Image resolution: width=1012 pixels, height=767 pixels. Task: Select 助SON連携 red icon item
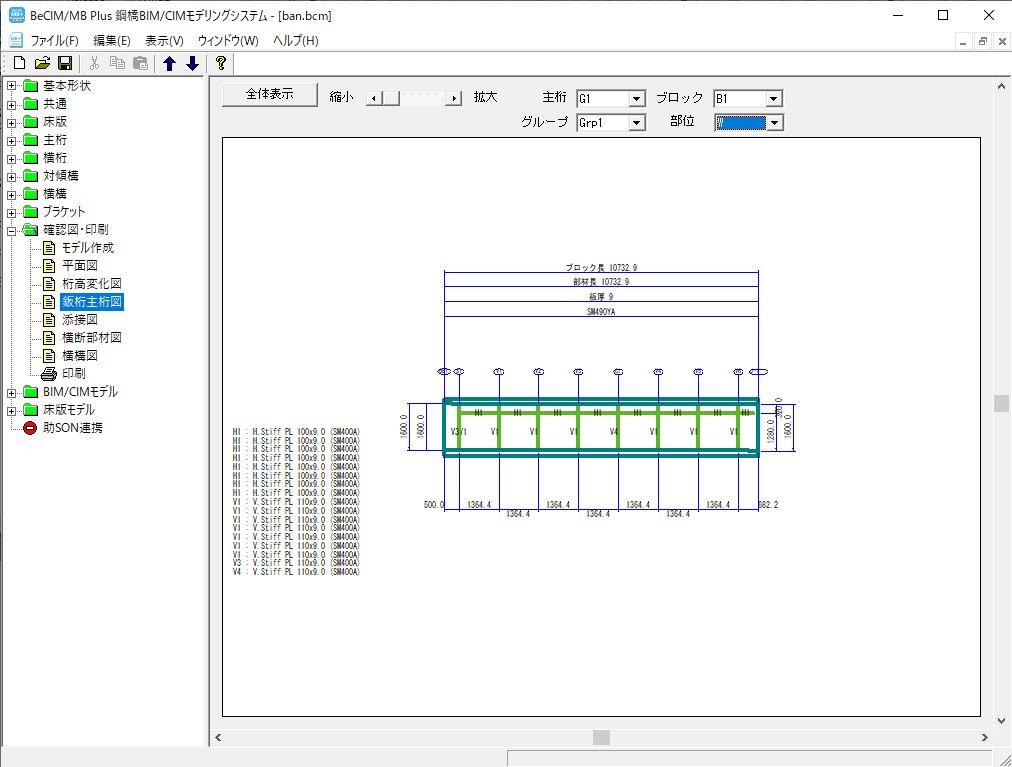(72, 427)
